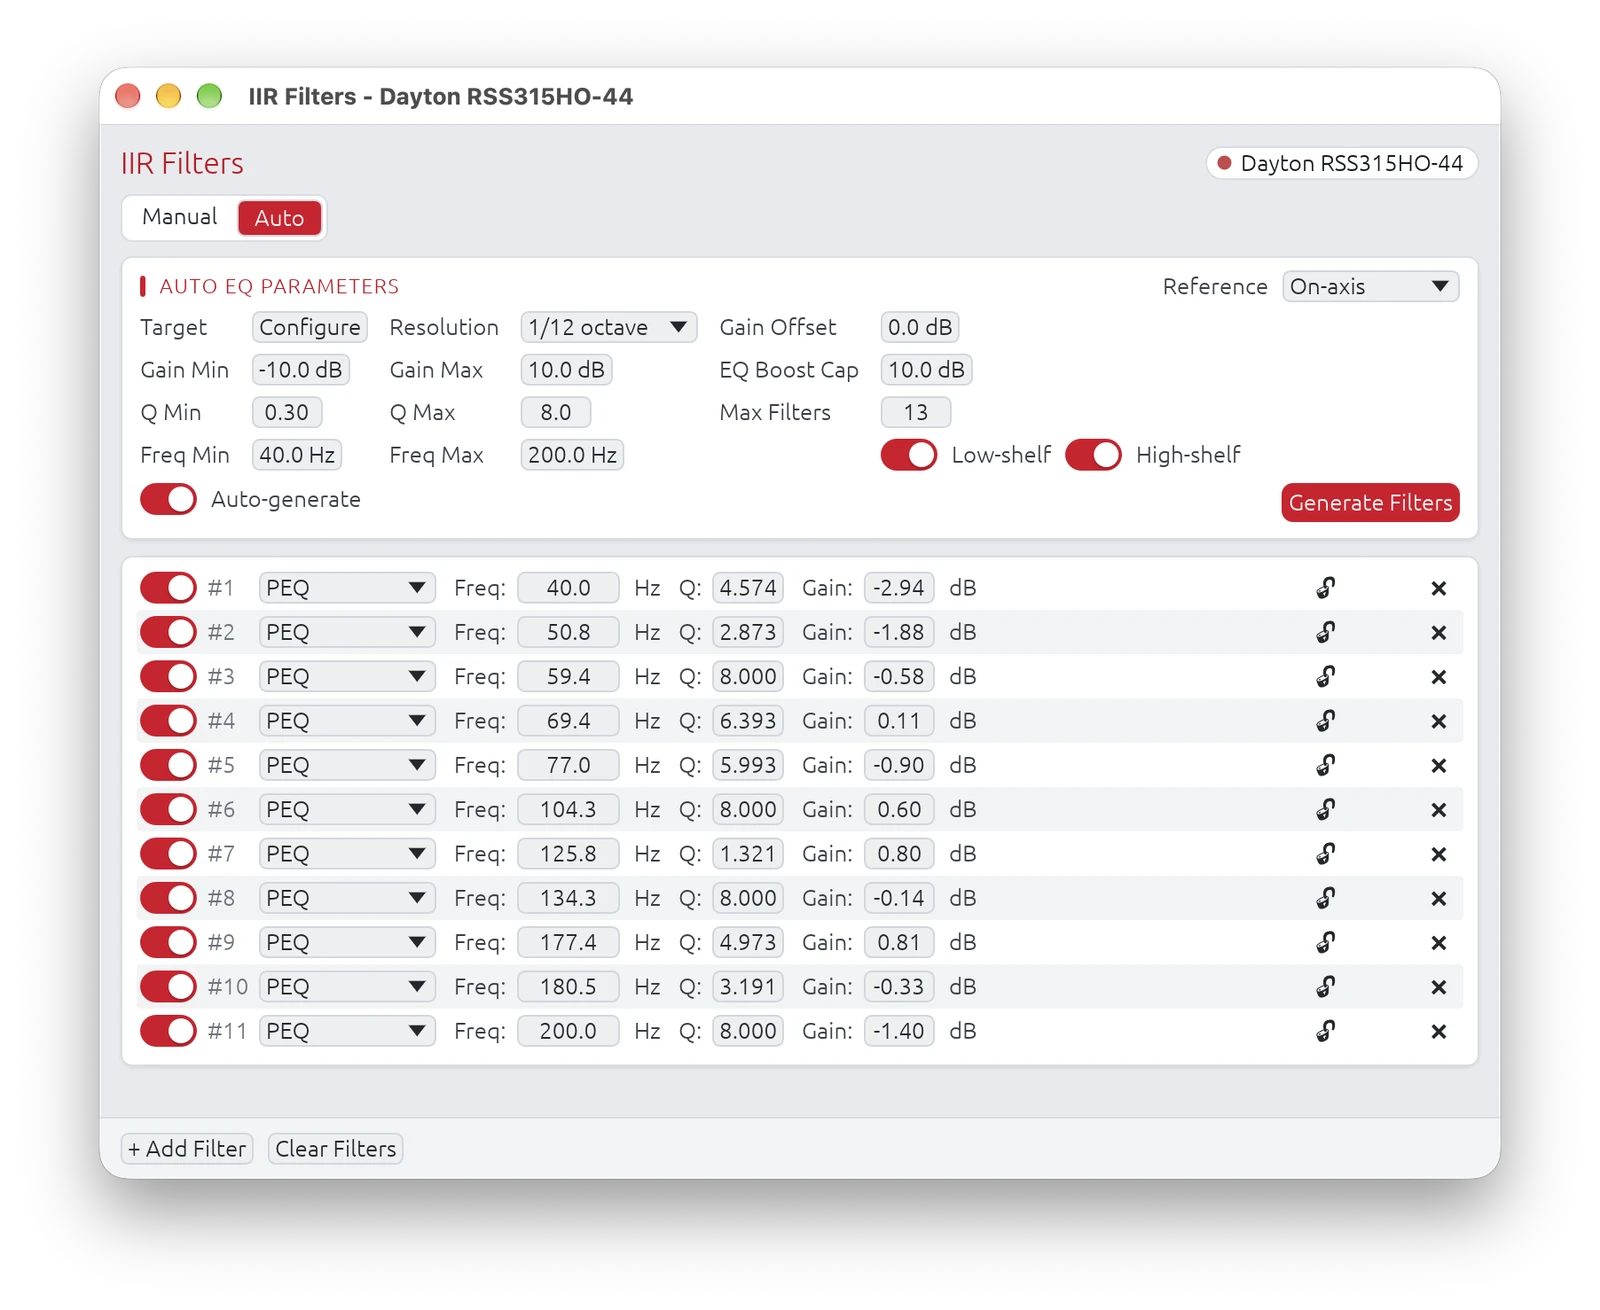Click the lock icon for filter #6
The height and width of the screenshot is (1310, 1600).
point(1326,809)
